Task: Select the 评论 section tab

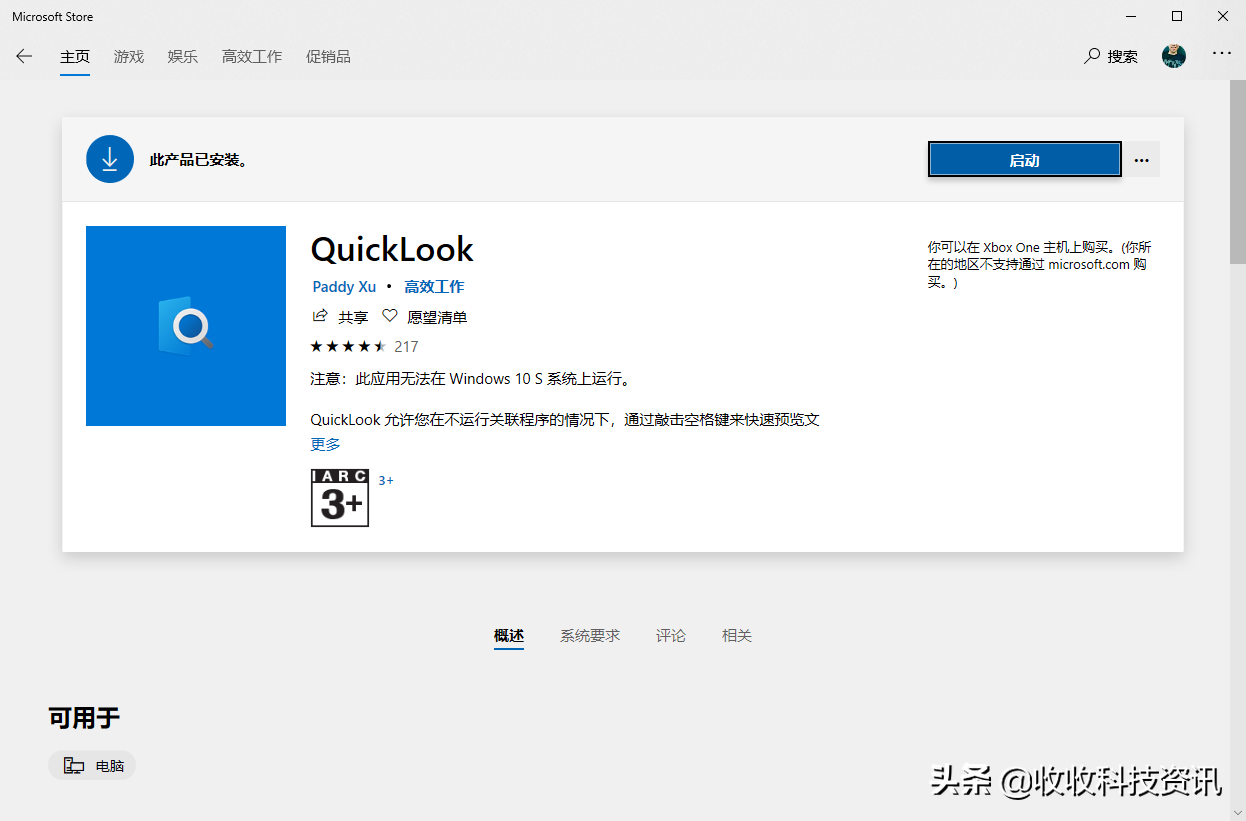Action: point(671,635)
